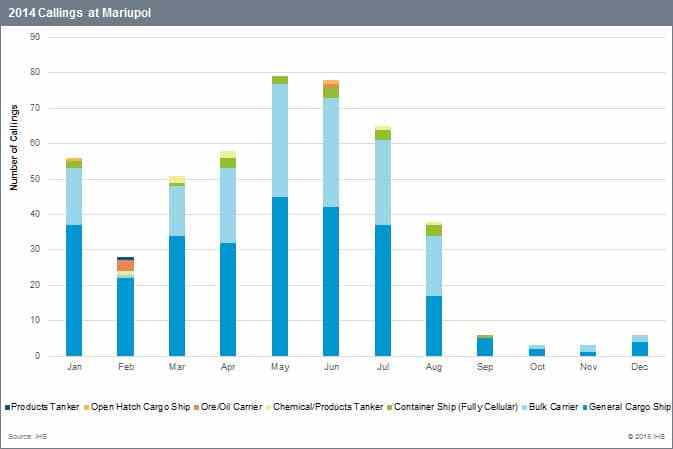673x449 pixels.
Task: Click the '© 2015 IHS' copyright text
Action: tap(646, 437)
